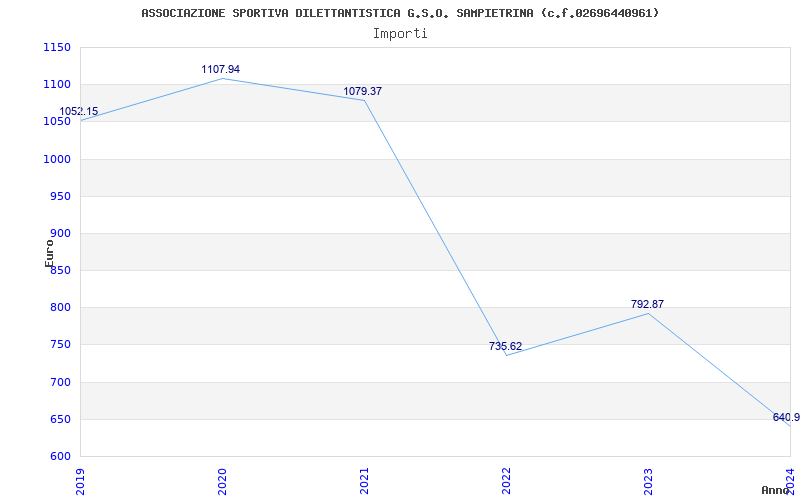
Task: Click the Euro y-axis title
Action: [49, 253]
